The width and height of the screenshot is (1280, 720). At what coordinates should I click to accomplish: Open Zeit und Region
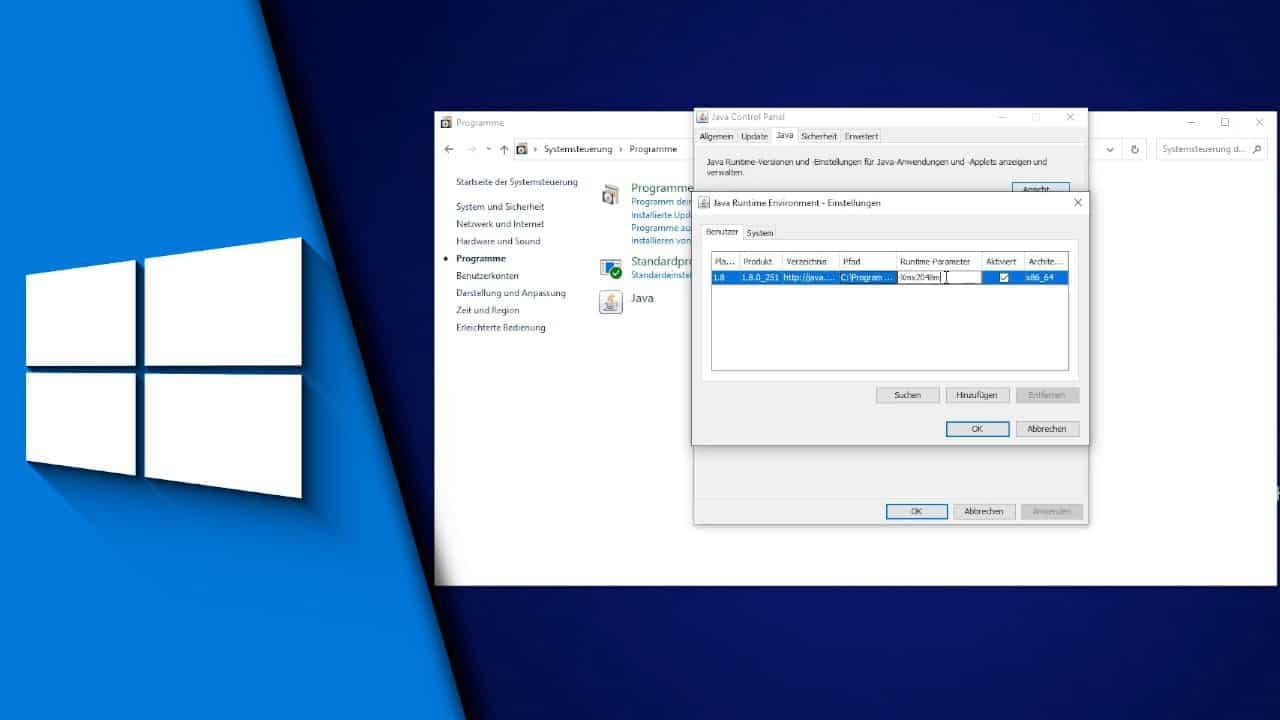[x=488, y=310]
